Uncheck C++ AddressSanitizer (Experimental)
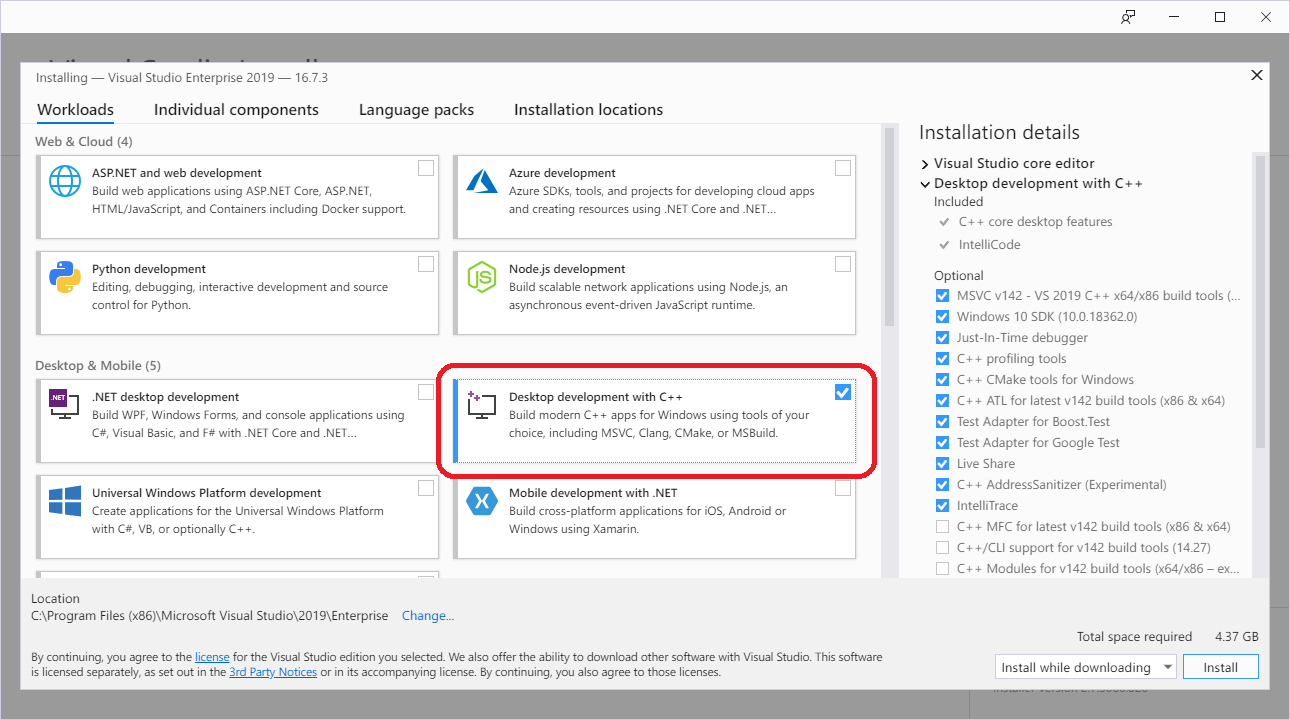1290x720 pixels. (942, 485)
